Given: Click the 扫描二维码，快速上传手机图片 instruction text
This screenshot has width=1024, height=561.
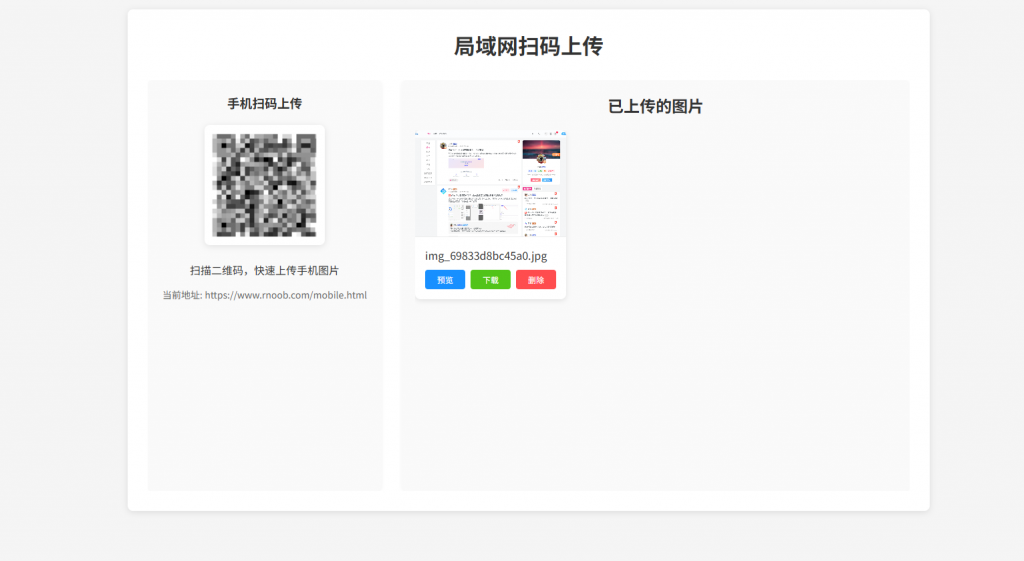Looking at the screenshot, I should 264,271.
